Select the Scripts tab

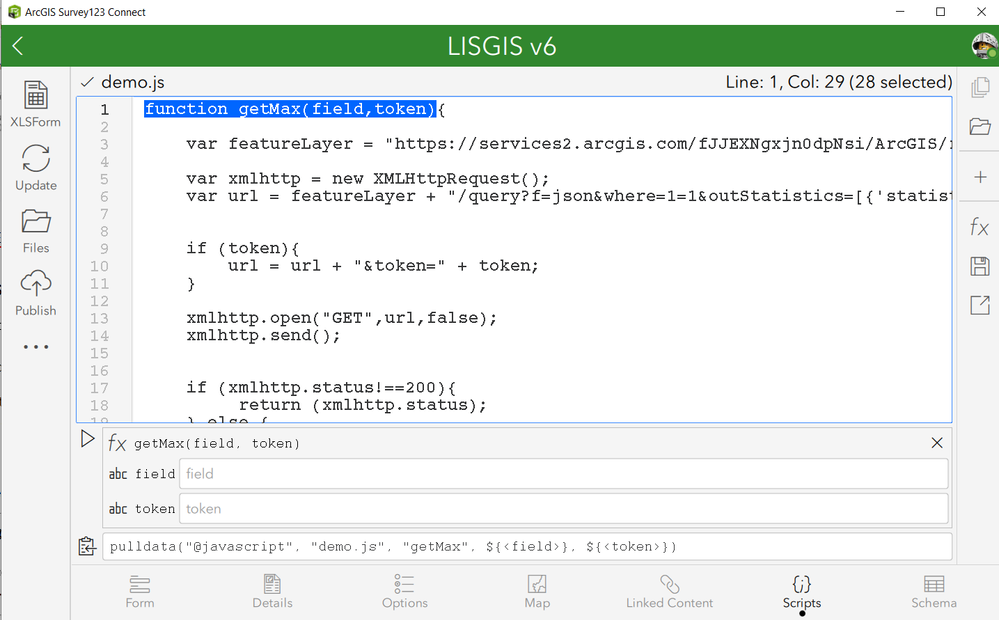tap(801, 592)
